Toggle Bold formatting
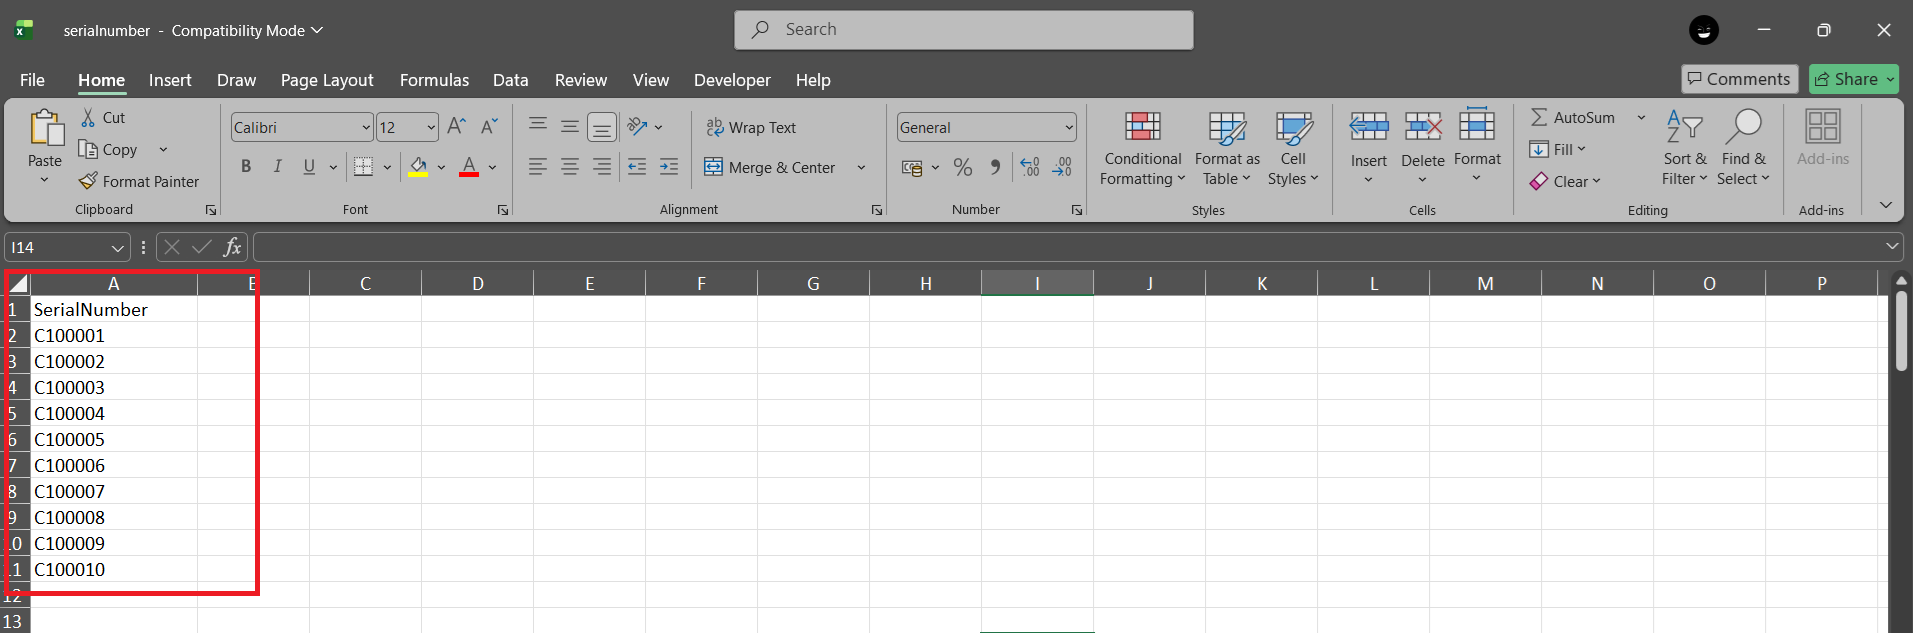Screen dimensions: 1913x633 (x=246, y=167)
